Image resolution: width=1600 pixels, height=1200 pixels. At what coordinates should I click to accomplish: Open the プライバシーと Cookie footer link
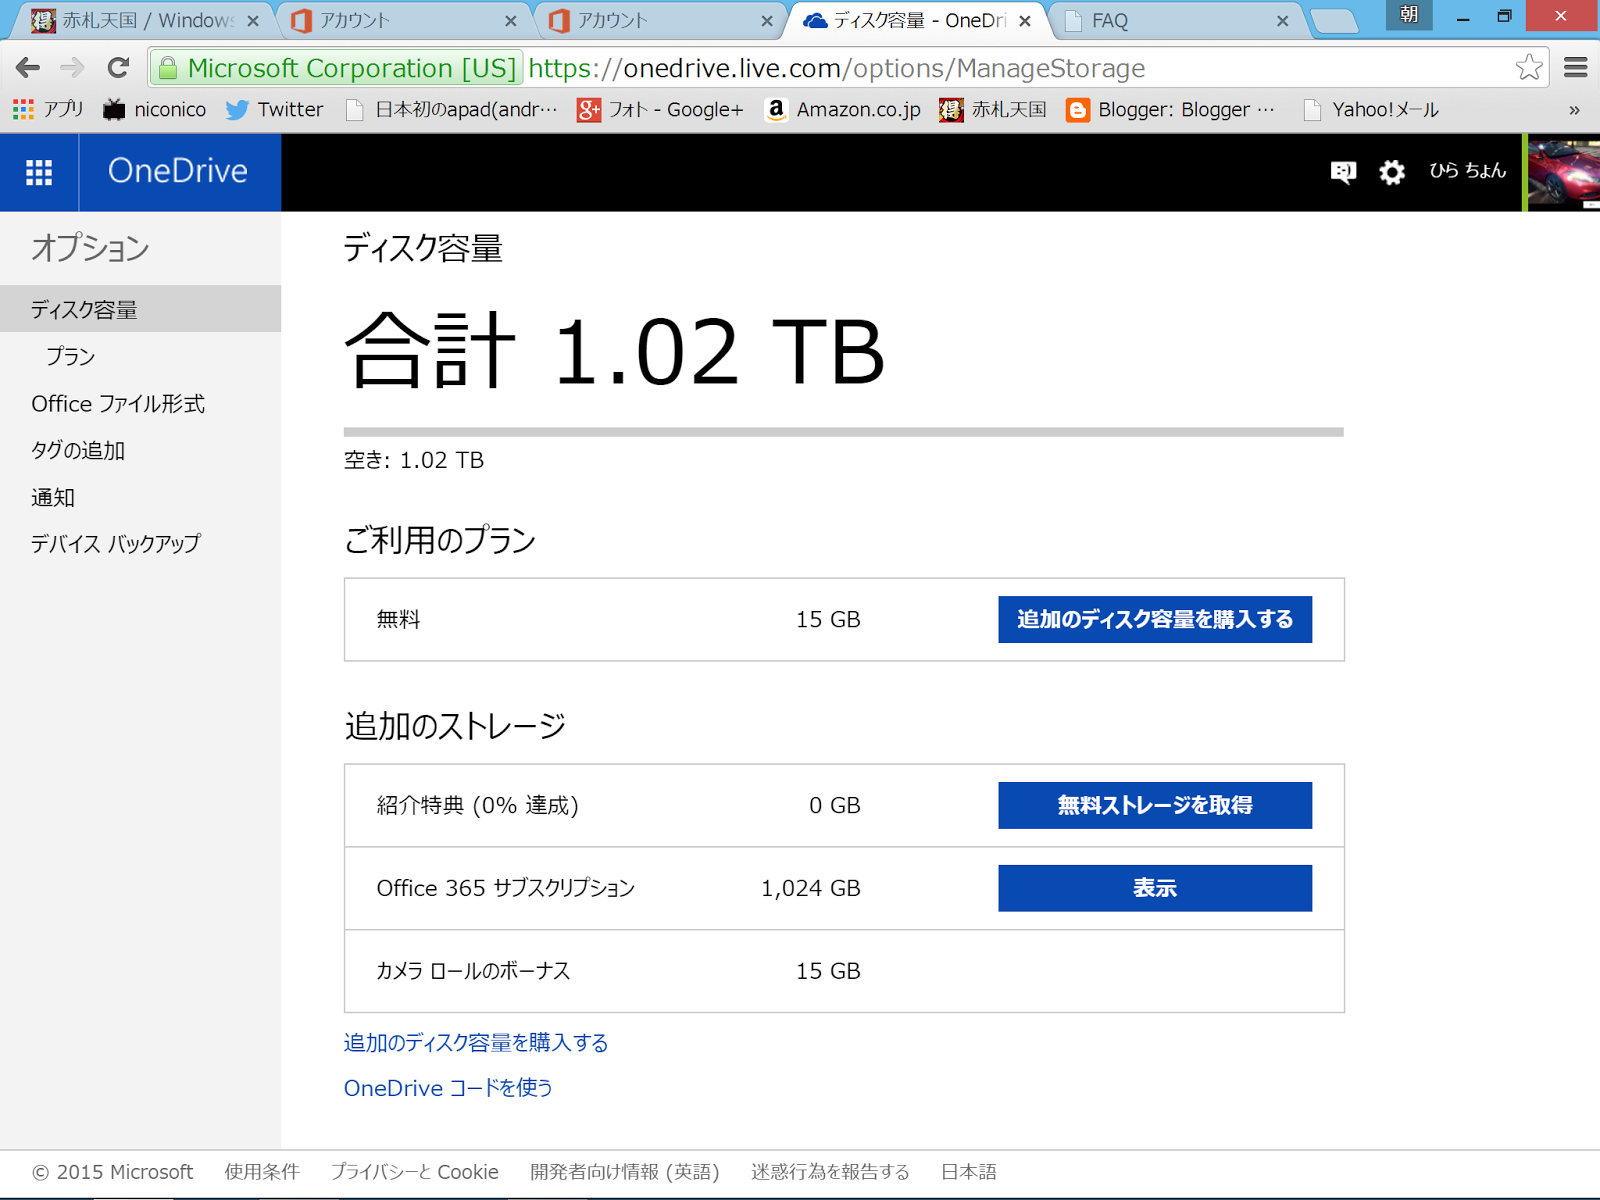click(415, 1172)
